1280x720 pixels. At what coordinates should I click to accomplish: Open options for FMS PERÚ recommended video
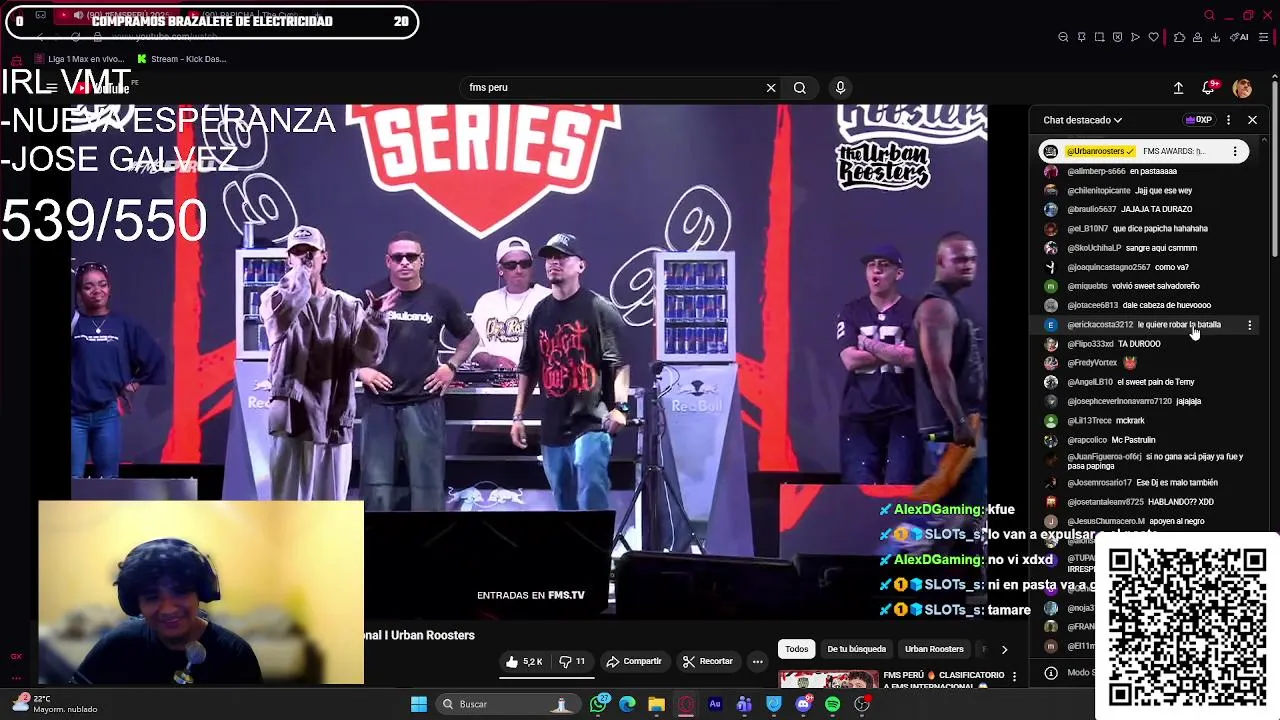(1014, 677)
